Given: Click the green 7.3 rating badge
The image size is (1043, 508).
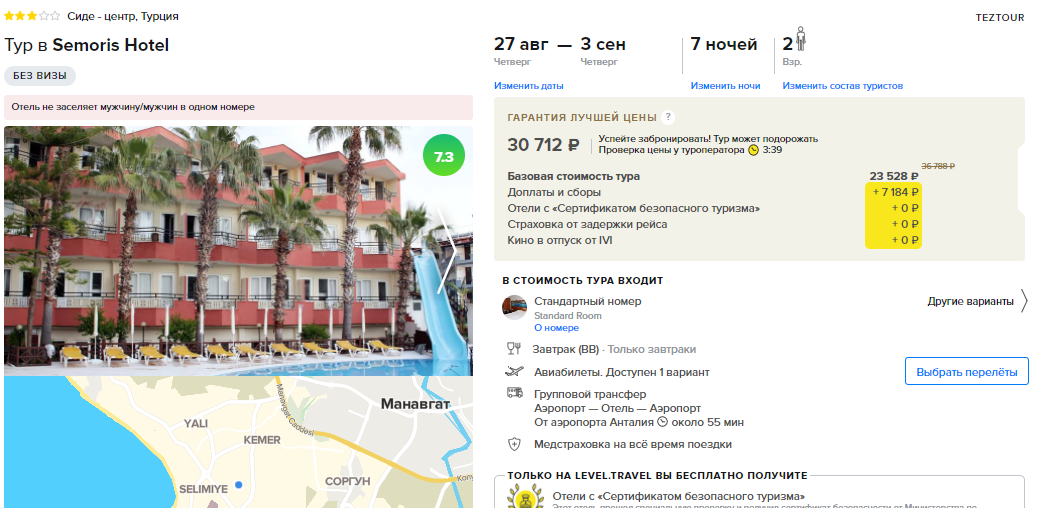Looking at the screenshot, I should [444, 158].
